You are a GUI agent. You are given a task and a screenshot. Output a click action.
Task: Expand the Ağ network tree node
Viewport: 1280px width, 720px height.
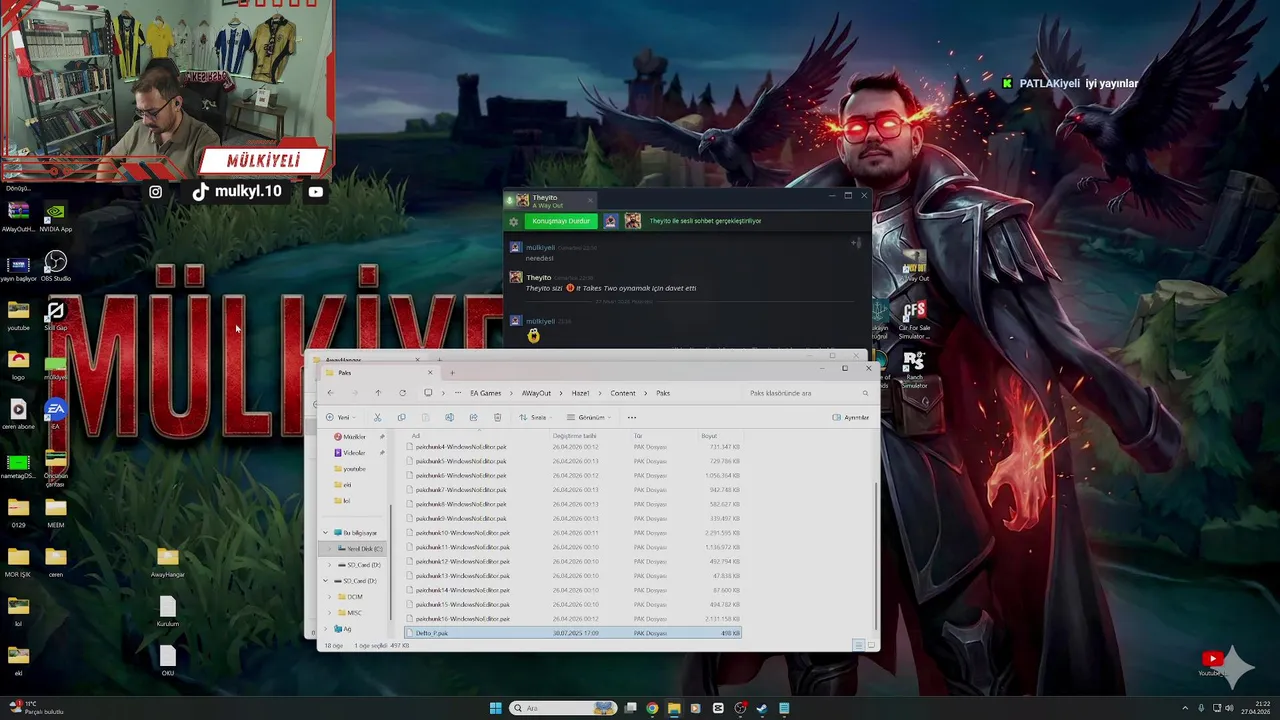(325, 629)
